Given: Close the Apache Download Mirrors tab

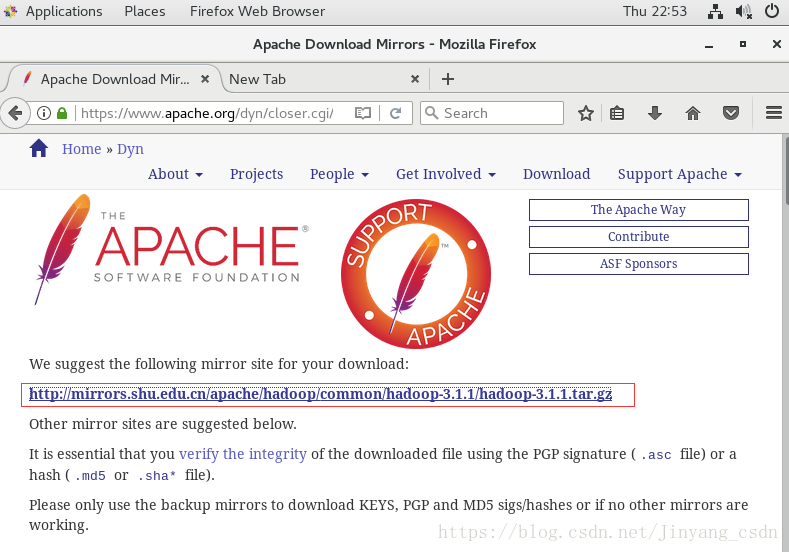Looking at the screenshot, I should click(x=205, y=79).
